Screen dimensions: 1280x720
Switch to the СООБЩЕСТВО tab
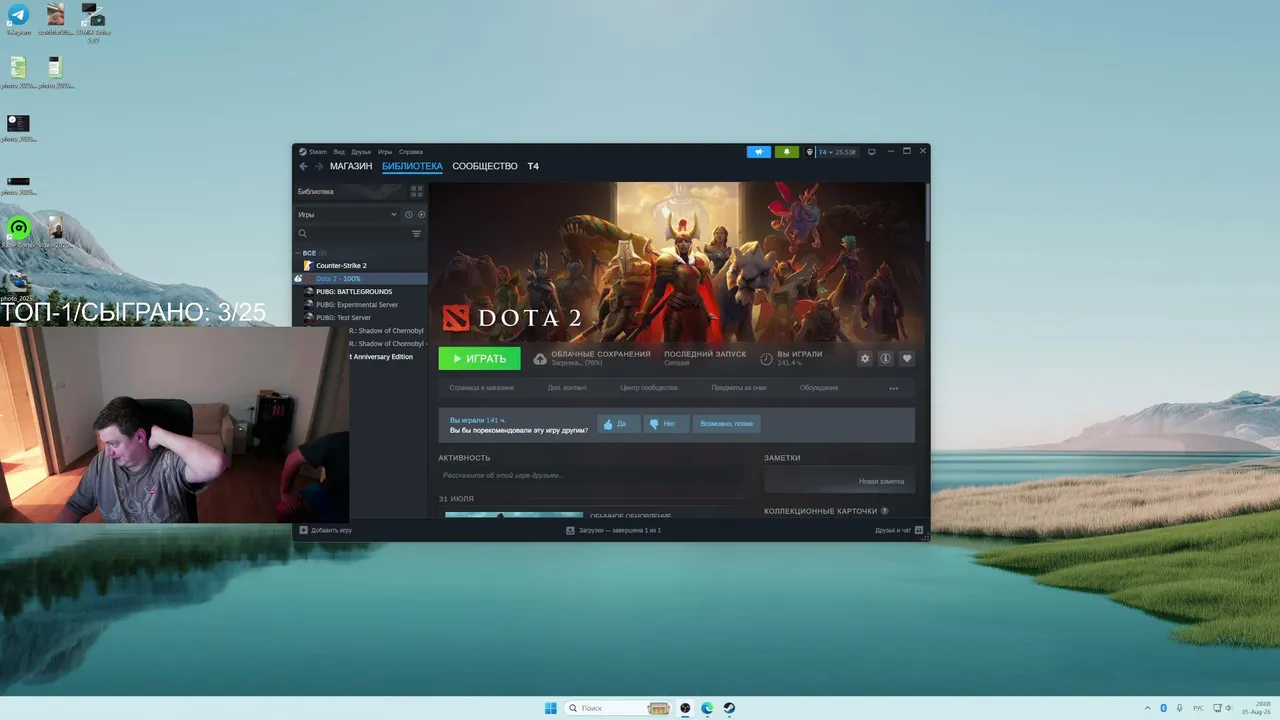[x=485, y=166]
